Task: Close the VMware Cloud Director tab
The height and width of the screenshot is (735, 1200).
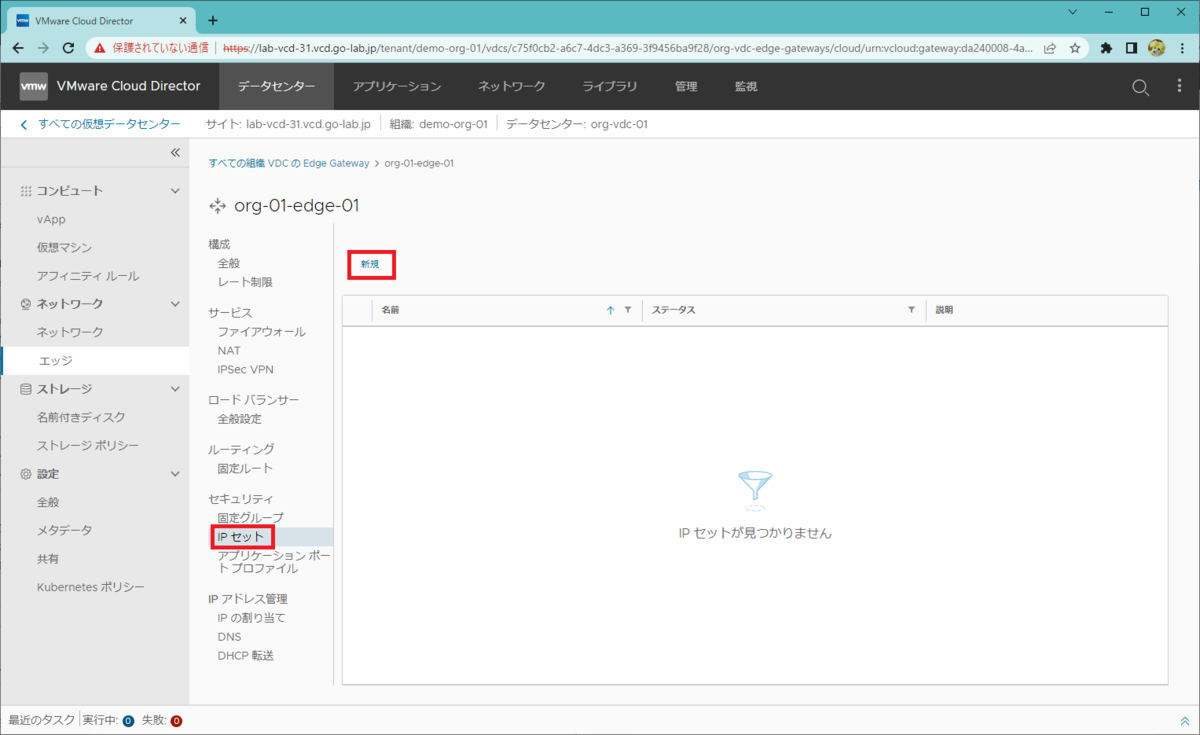Action: tap(183, 20)
